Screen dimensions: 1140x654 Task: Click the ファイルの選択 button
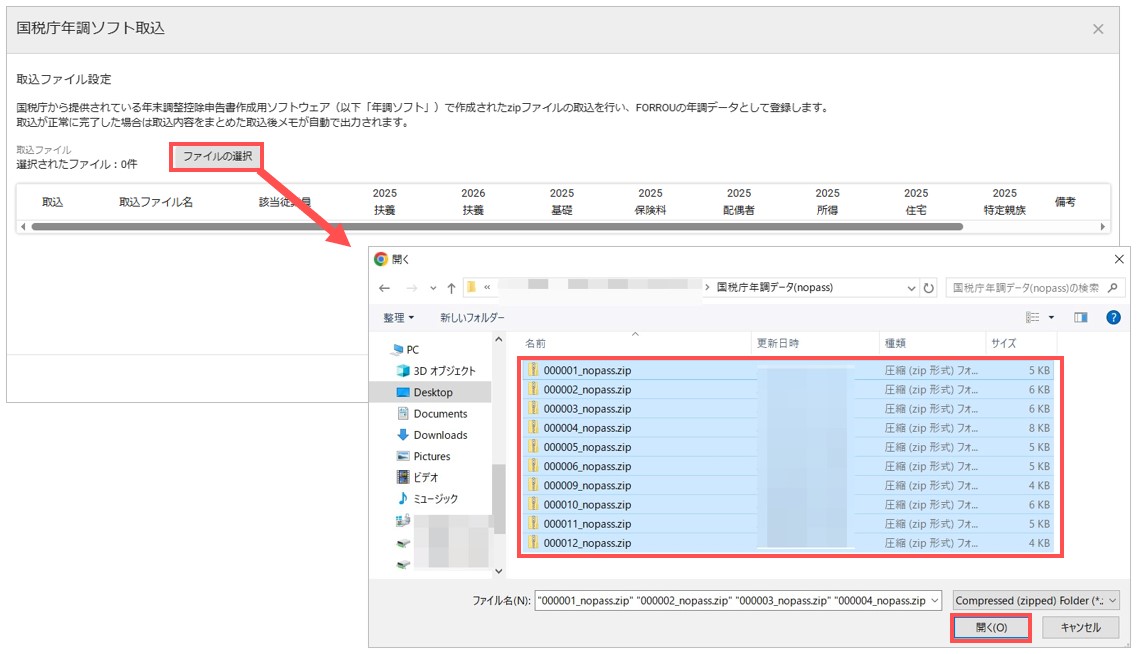(x=217, y=156)
